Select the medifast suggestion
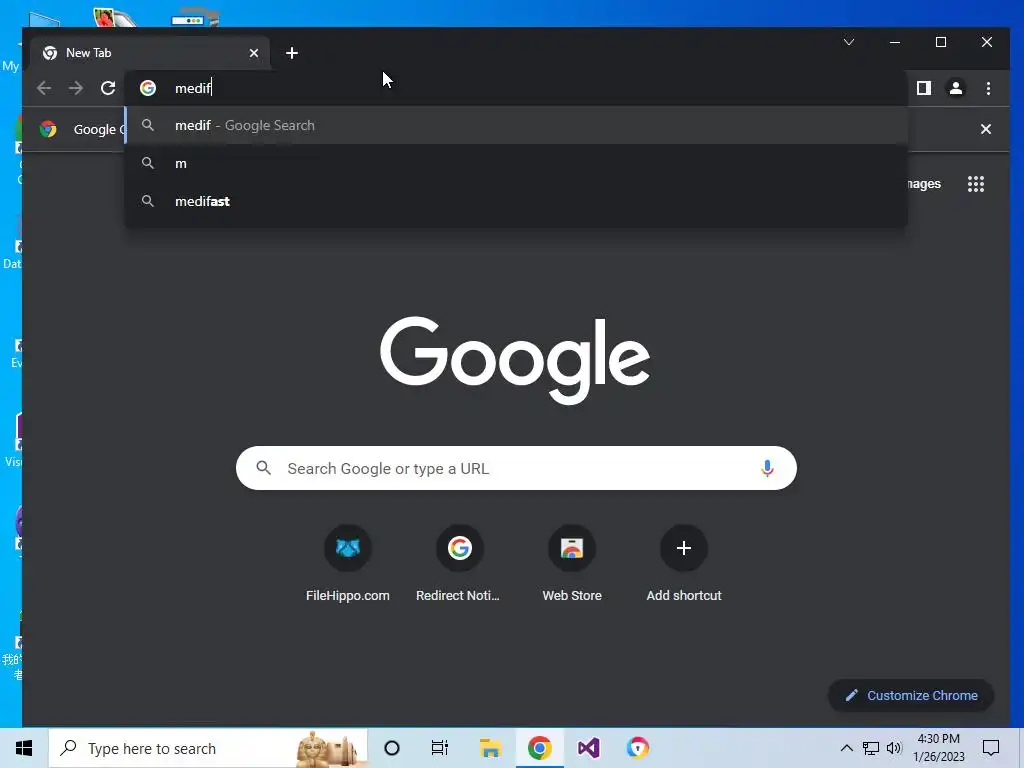The image size is (1024, 768). tap(516, 201)
